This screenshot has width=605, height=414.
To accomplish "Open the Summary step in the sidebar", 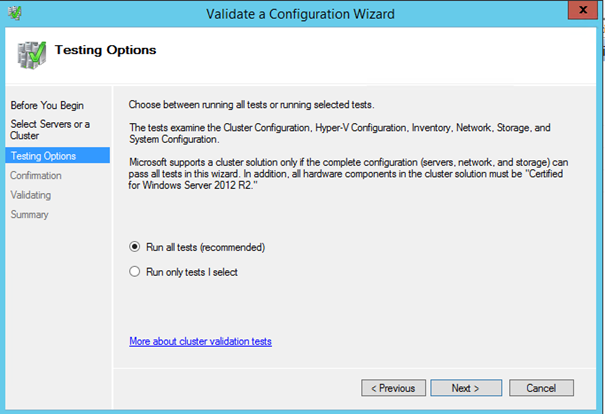I will (x=29, y=215).
